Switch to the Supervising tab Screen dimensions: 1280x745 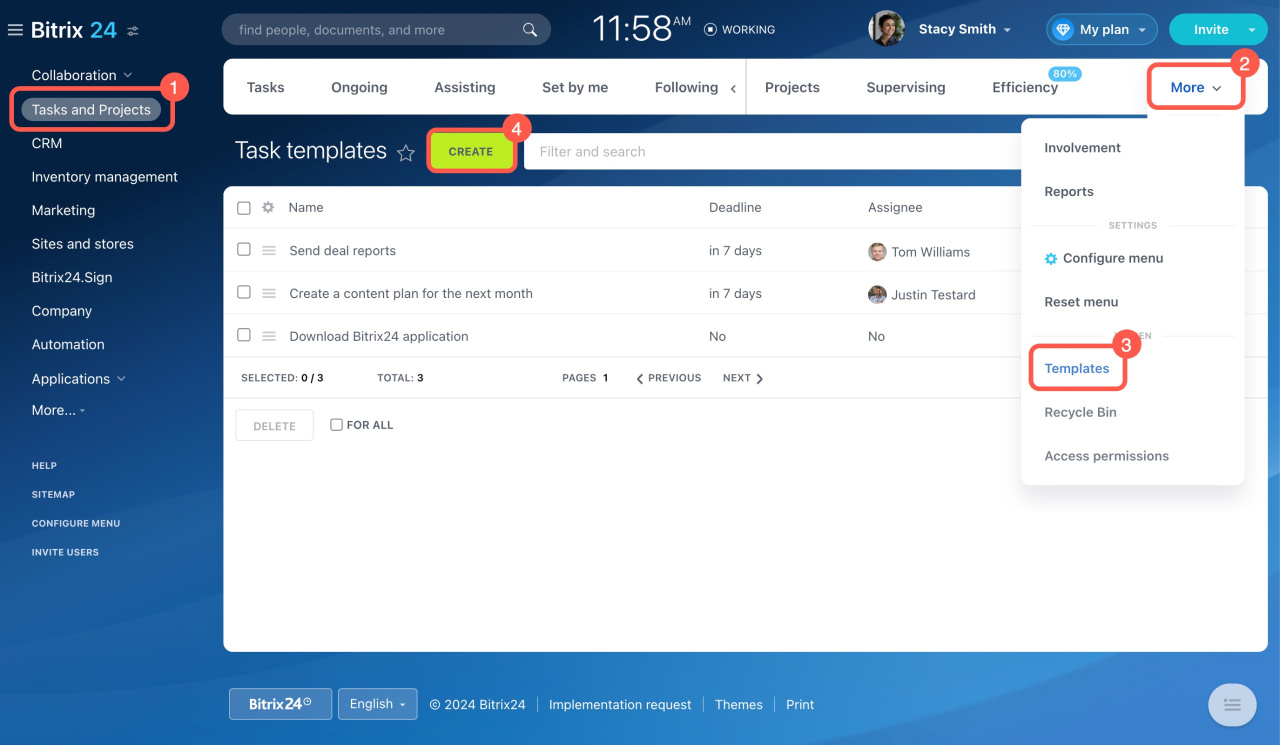[x=906, y=88]
